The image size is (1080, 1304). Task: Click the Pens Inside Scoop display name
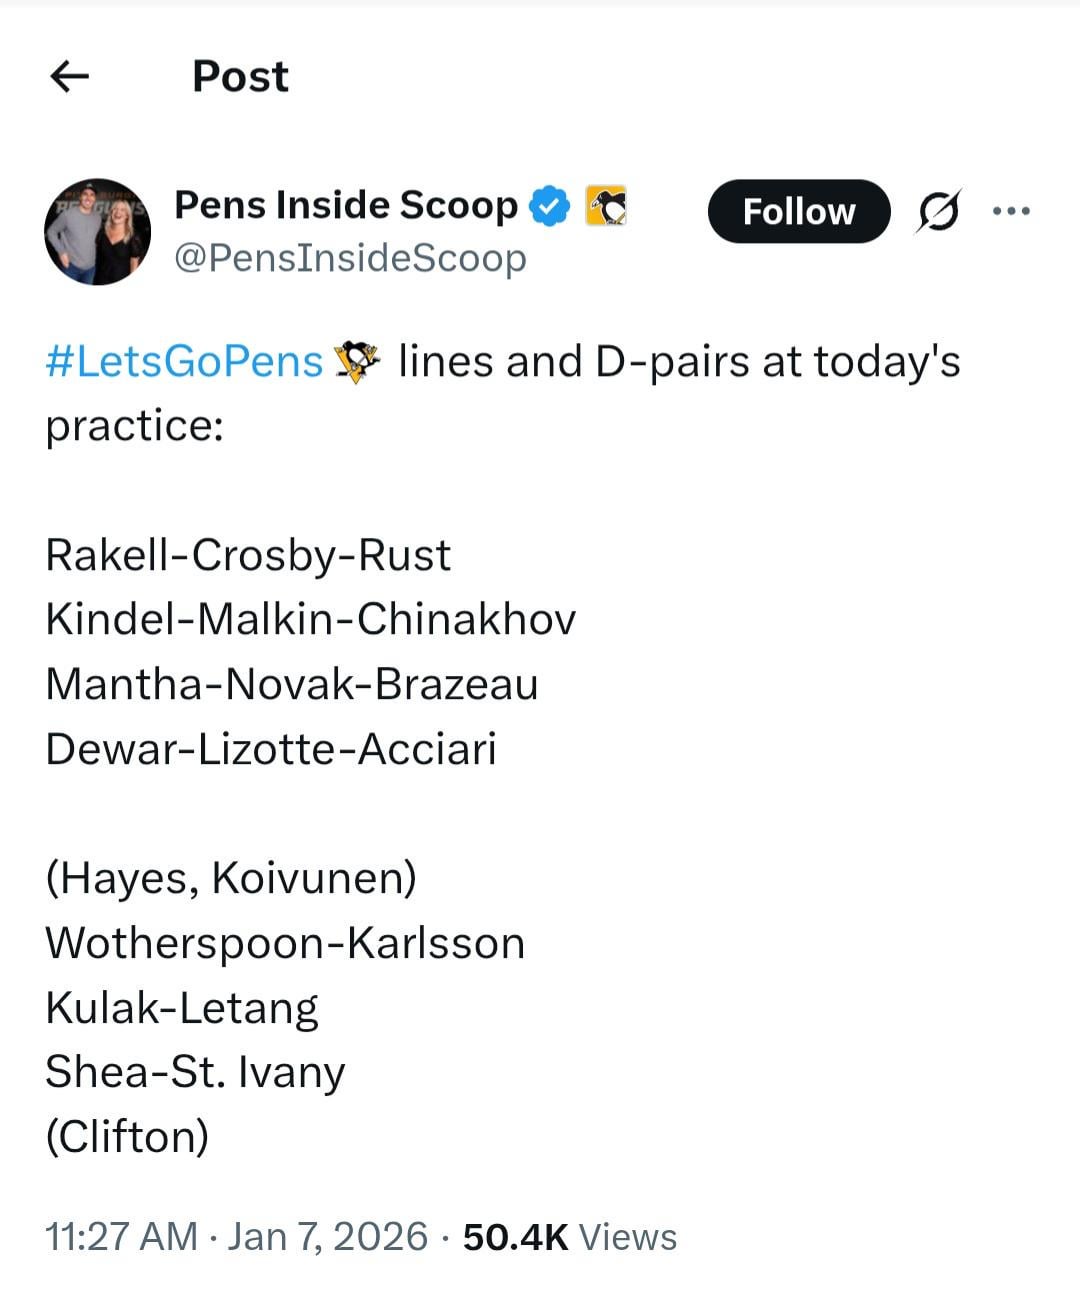(x=346, y=205)
